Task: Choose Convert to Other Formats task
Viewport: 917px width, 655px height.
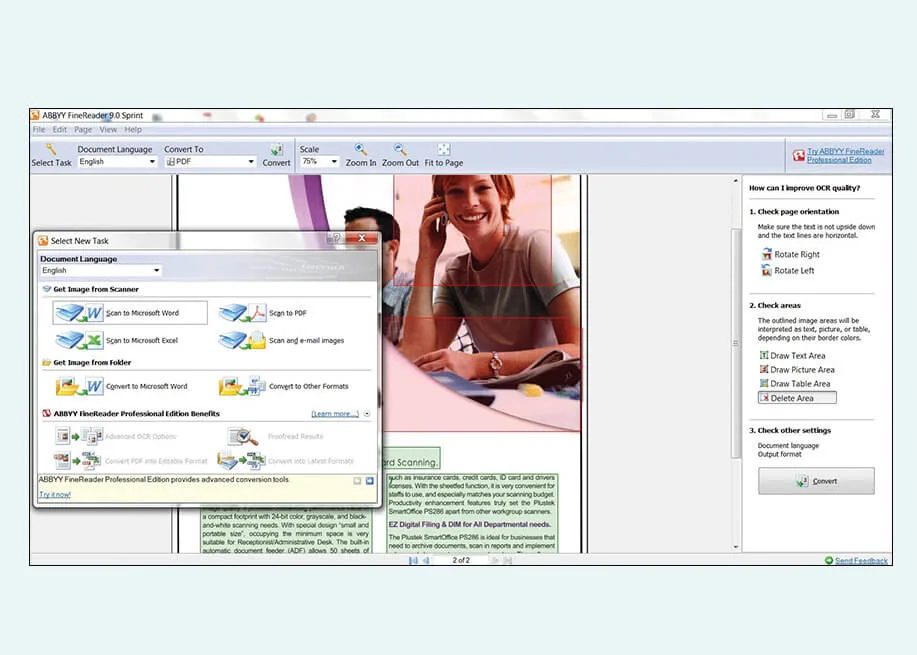Action: click(x=284, y=386)
